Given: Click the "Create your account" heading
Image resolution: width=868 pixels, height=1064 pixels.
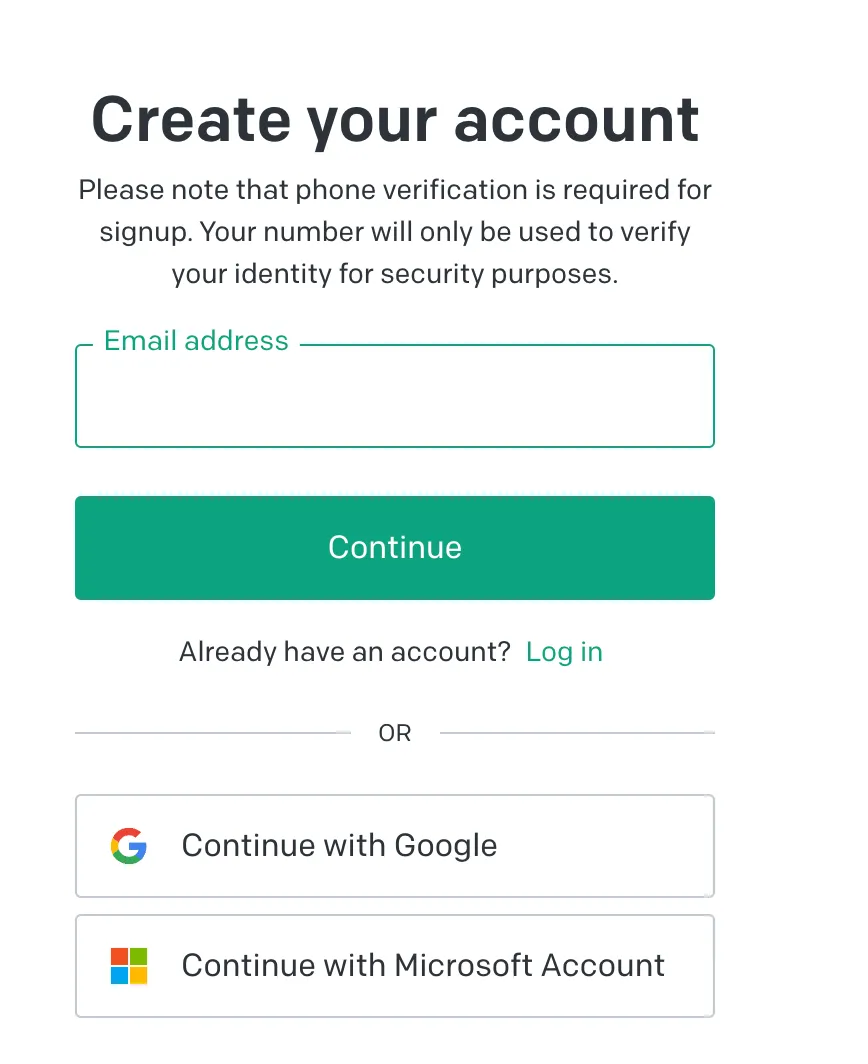Looking at the screenshot, I should [394, 120].
